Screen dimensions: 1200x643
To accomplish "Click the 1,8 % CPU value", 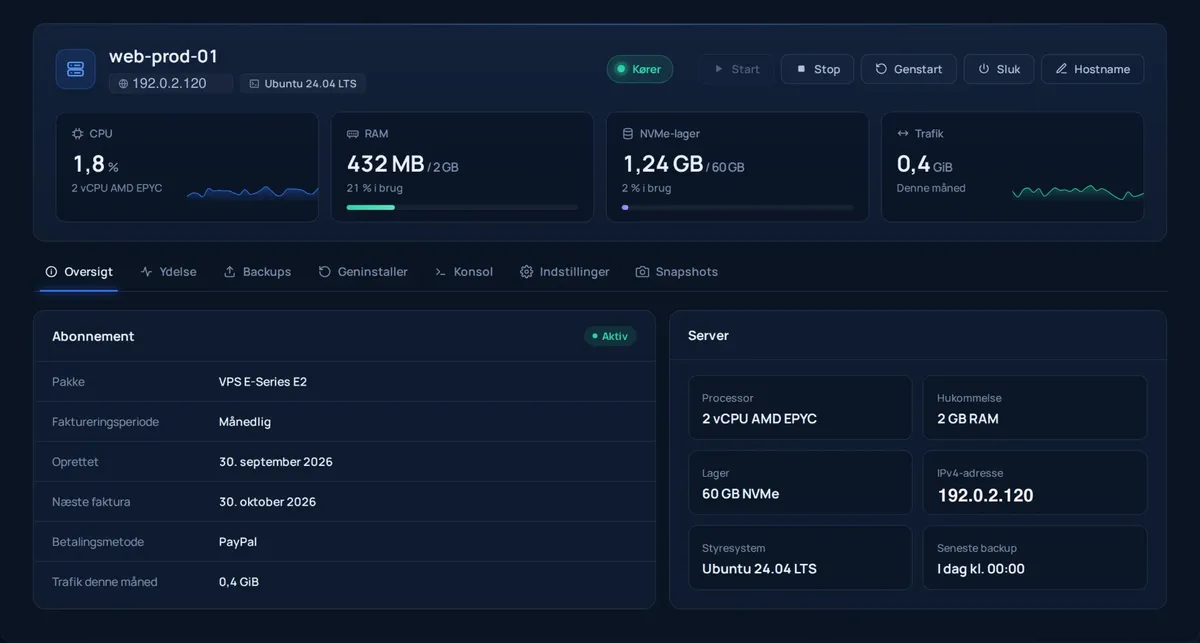I will pos(95,164).
